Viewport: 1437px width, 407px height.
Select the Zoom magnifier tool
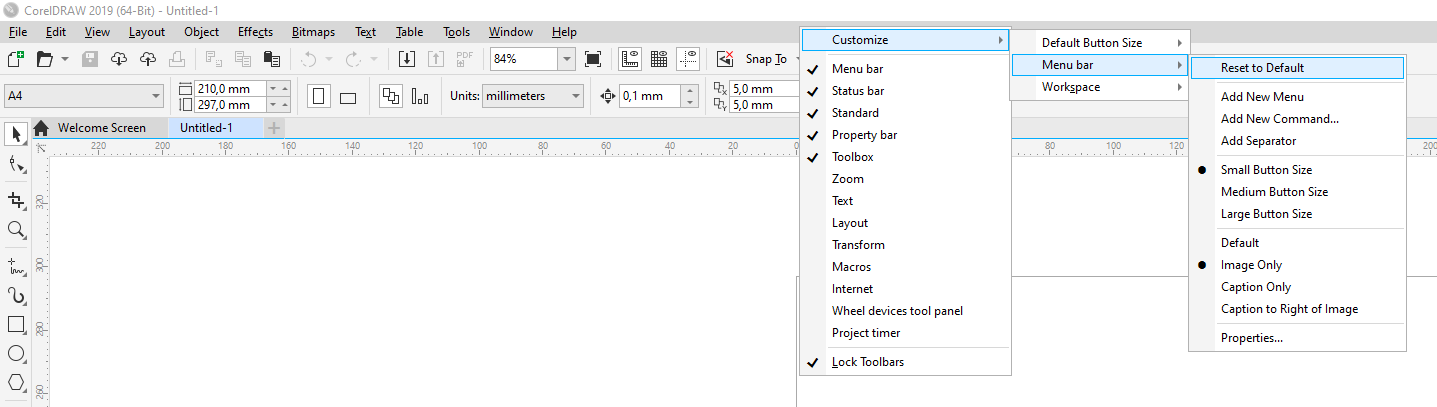tap(16, 230)
